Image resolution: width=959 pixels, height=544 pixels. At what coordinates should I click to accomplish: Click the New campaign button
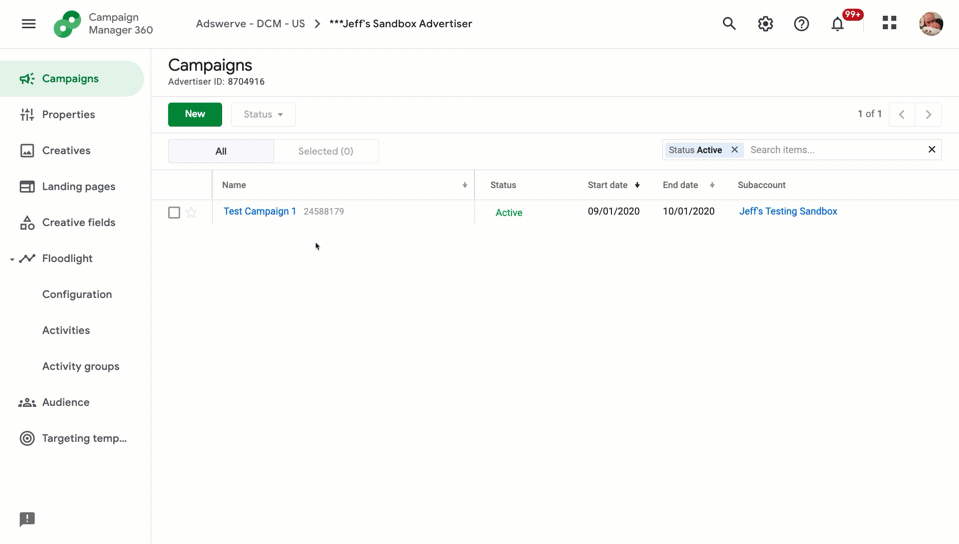195,114
